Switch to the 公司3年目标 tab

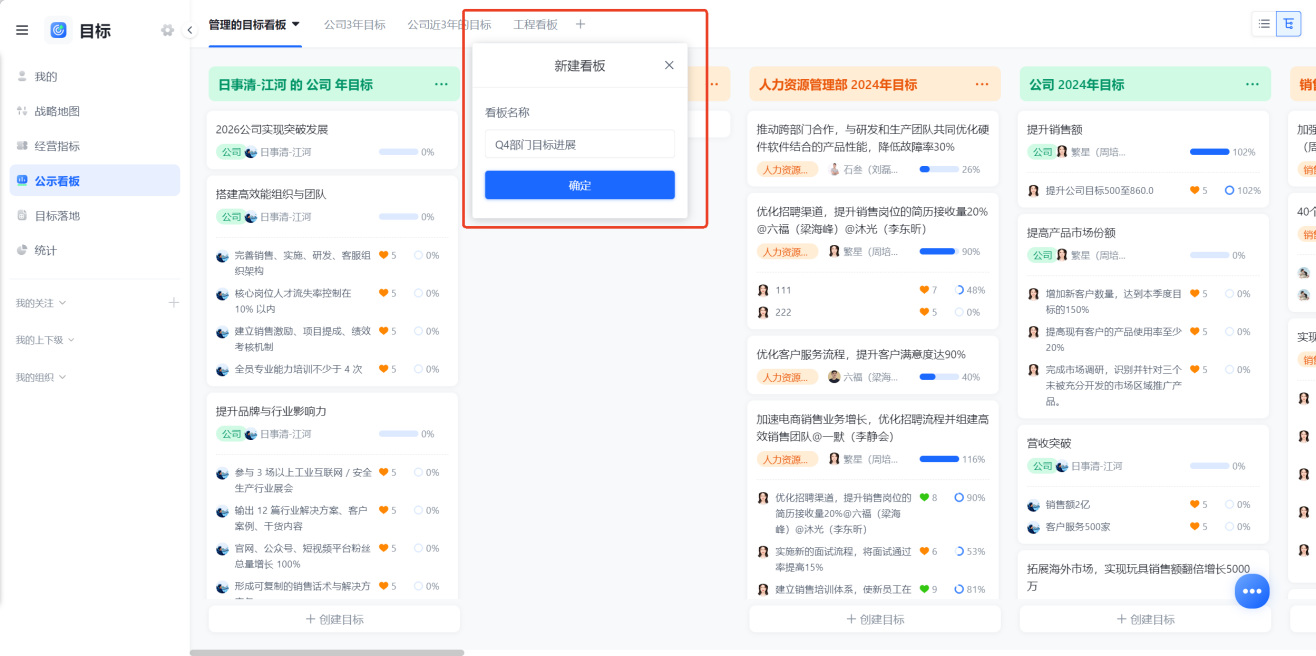[x=354, y=24]
